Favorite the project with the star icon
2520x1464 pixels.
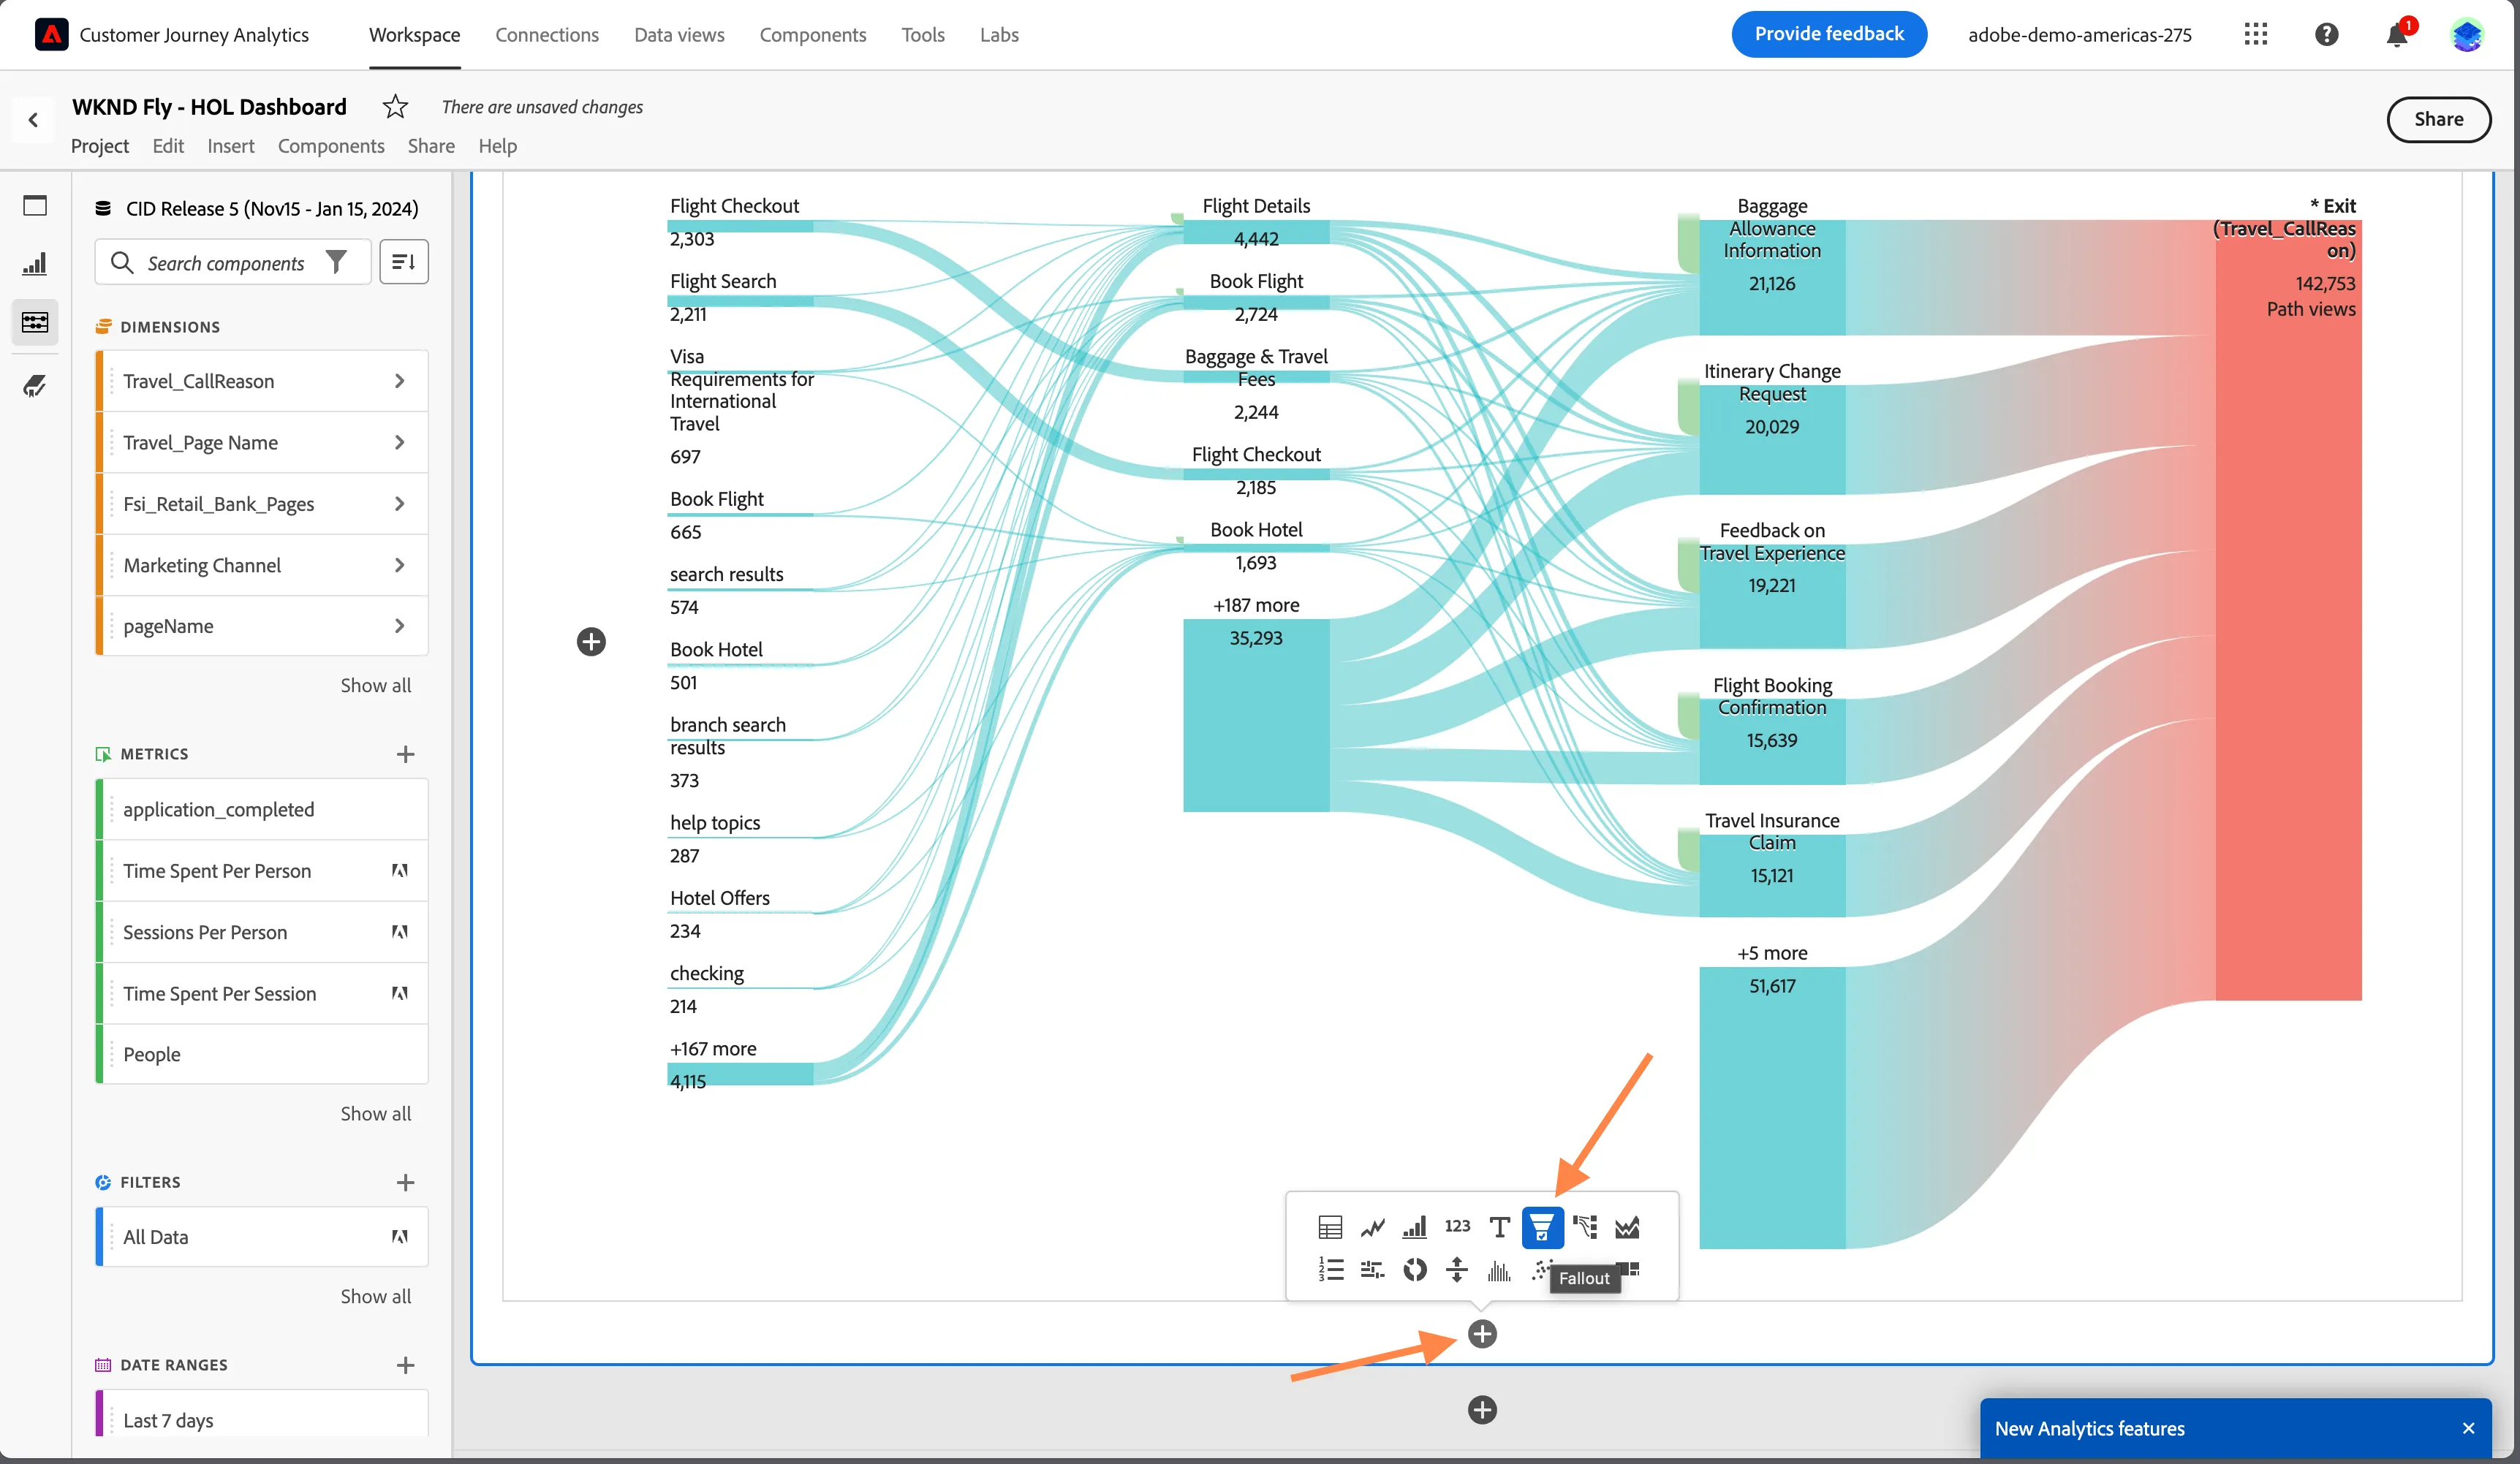[x=395, y=106]
